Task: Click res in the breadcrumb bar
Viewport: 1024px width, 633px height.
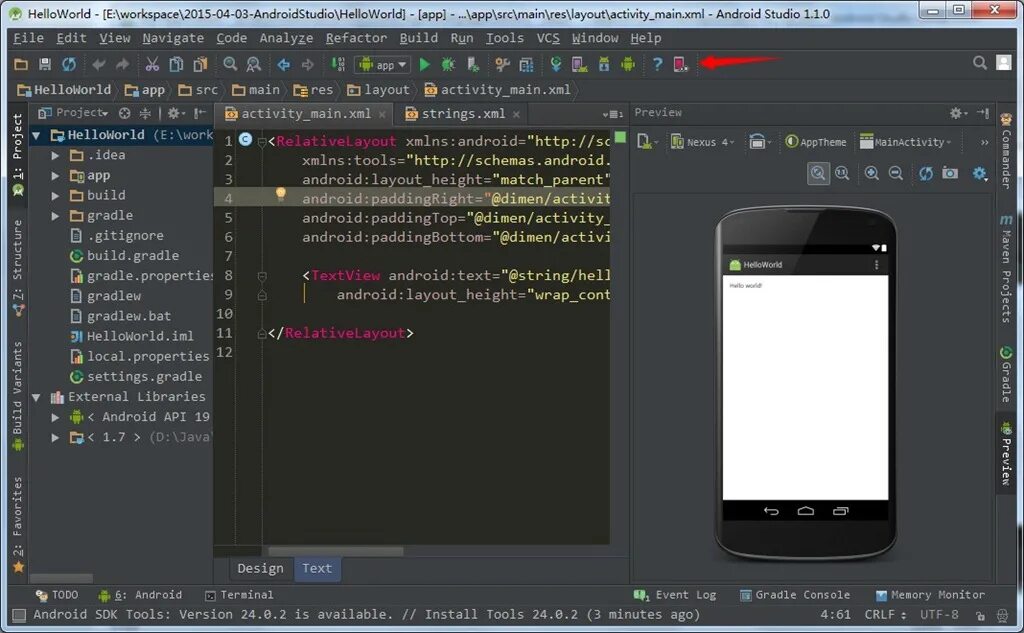Action: coord(314,89)
